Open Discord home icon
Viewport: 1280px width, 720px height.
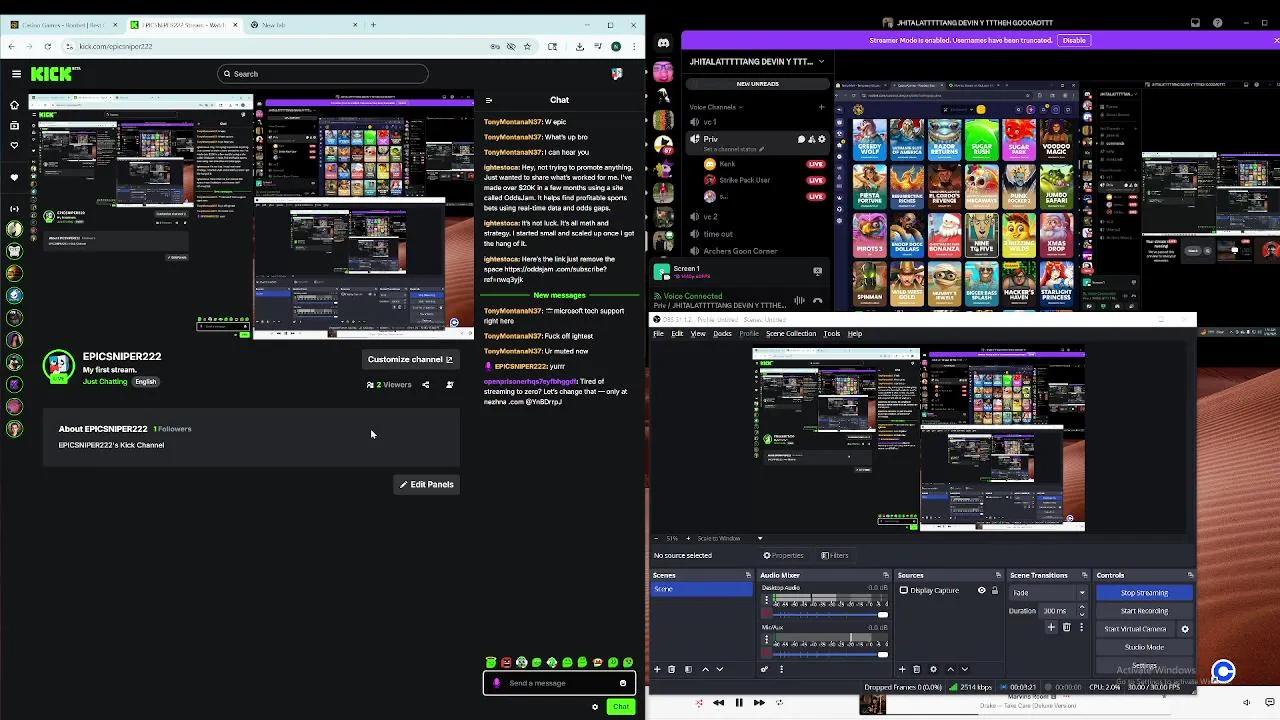coord(663,43)
